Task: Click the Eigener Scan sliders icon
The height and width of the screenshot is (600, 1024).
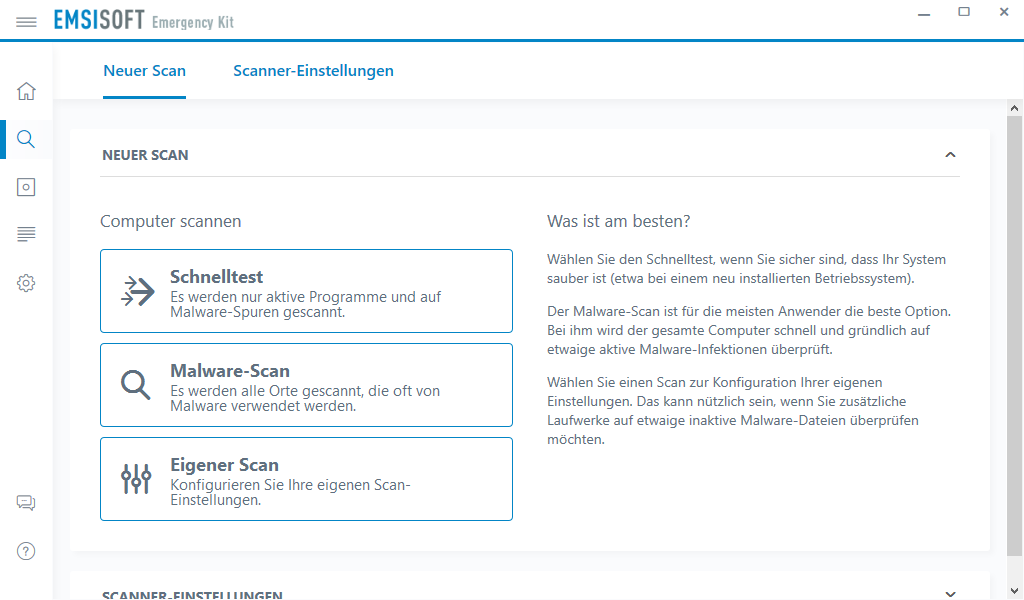Action: 136,479
